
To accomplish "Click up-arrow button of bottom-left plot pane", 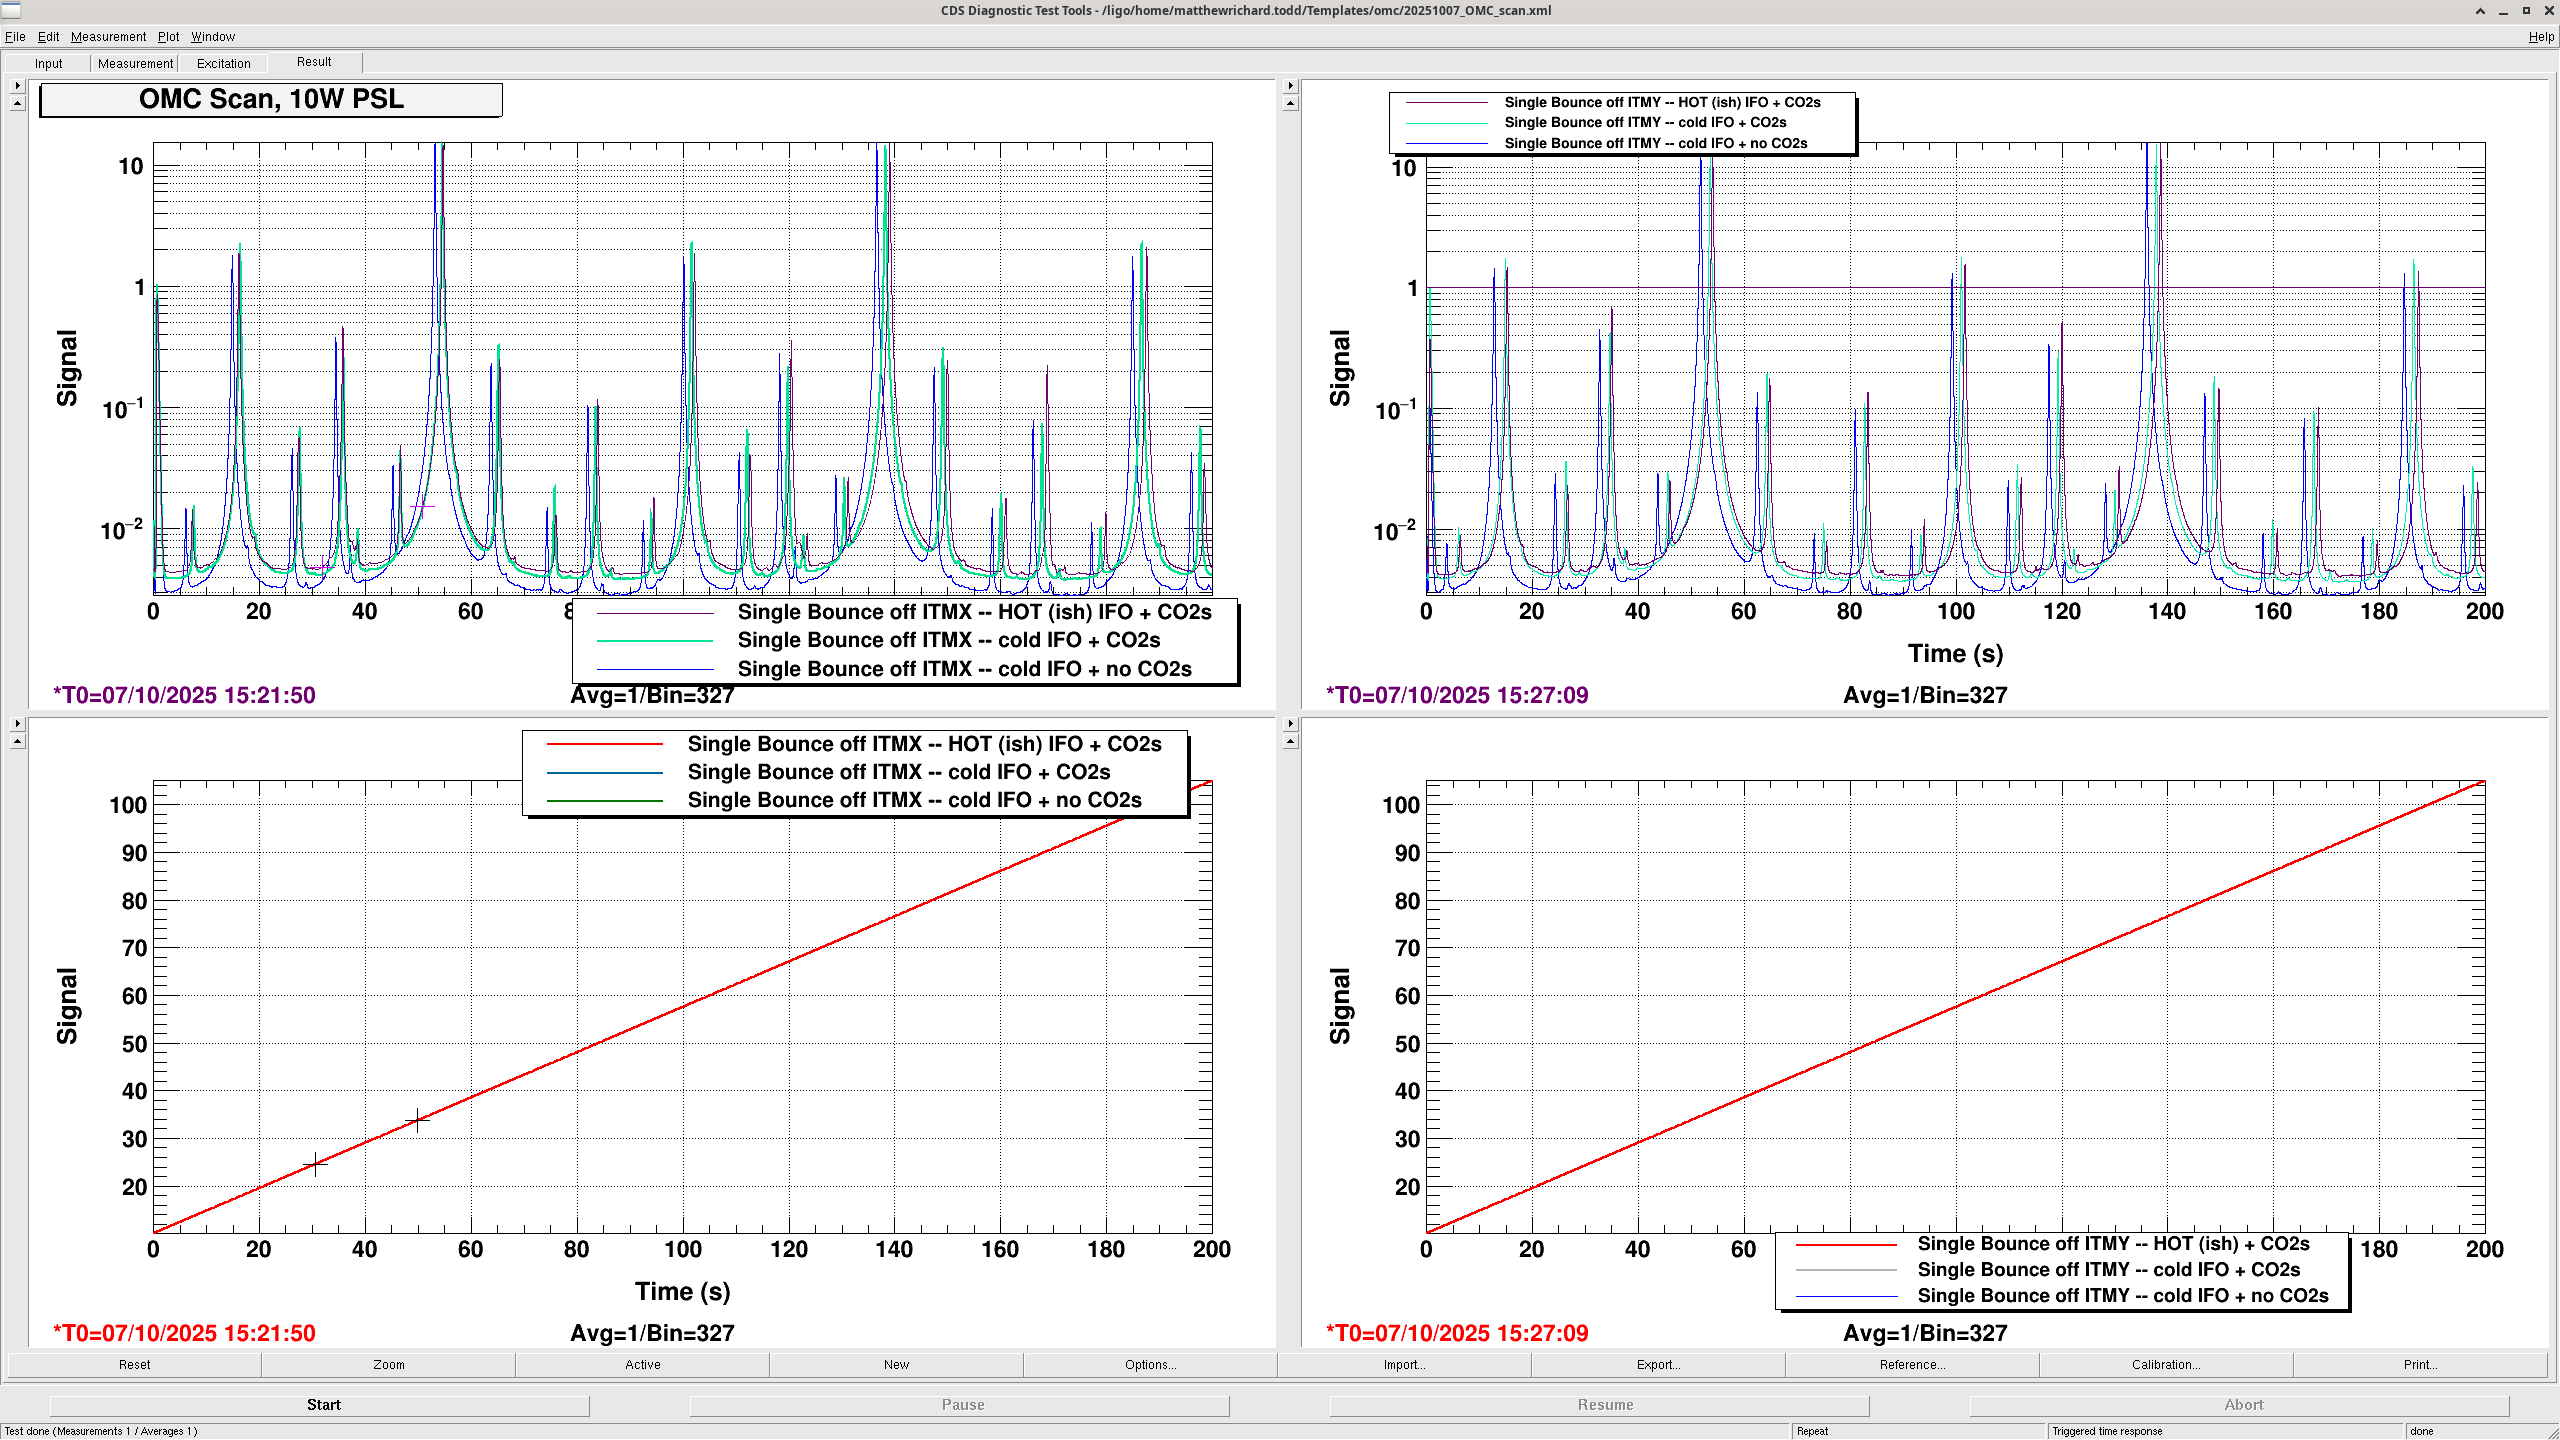I will point(17,742).
